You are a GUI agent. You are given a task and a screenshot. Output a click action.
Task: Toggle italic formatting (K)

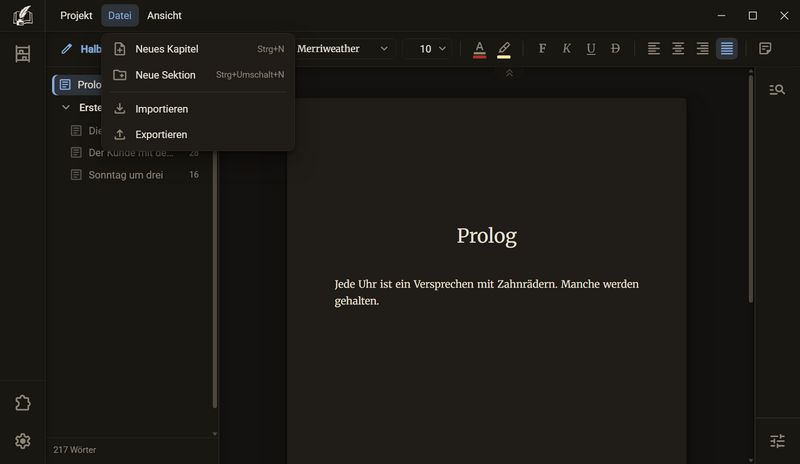[x=566, y=48]
